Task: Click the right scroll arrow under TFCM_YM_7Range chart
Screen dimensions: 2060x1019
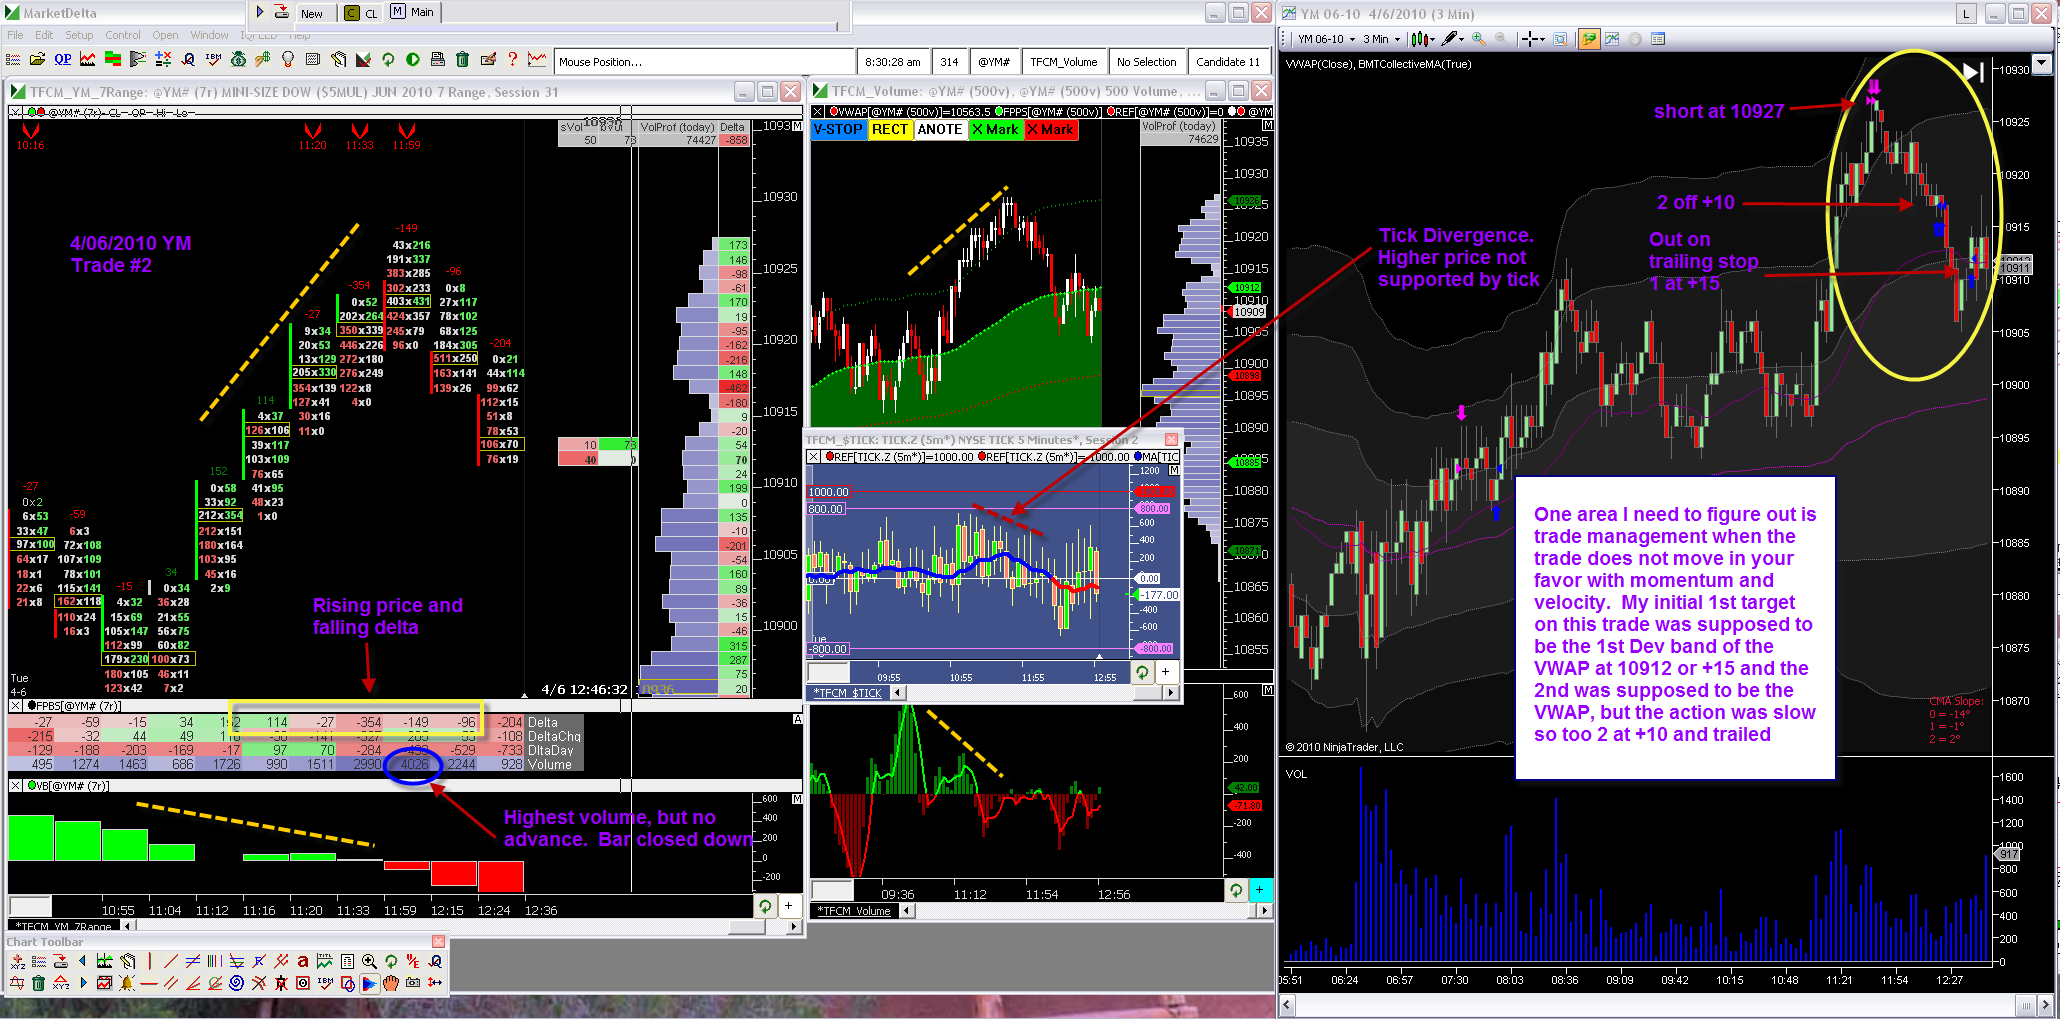Action: pyautogui.click(x=794, y=927)
